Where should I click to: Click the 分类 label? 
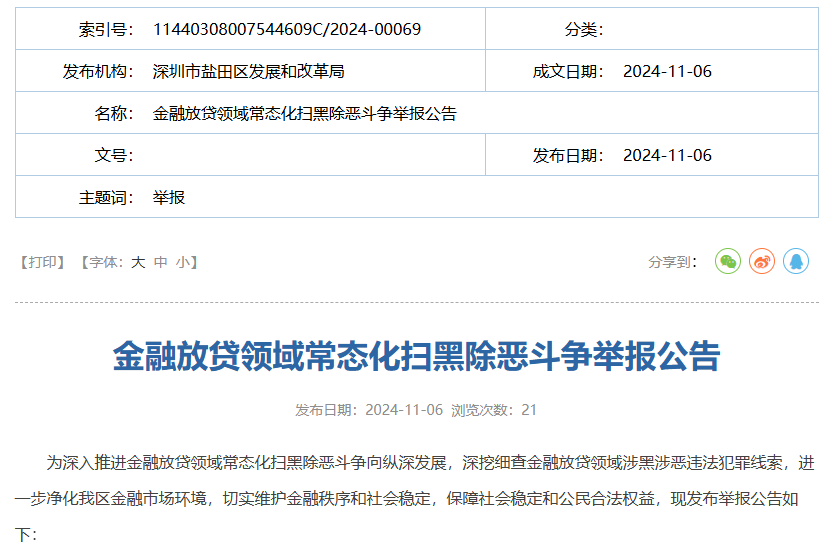[x=584, y=29]
